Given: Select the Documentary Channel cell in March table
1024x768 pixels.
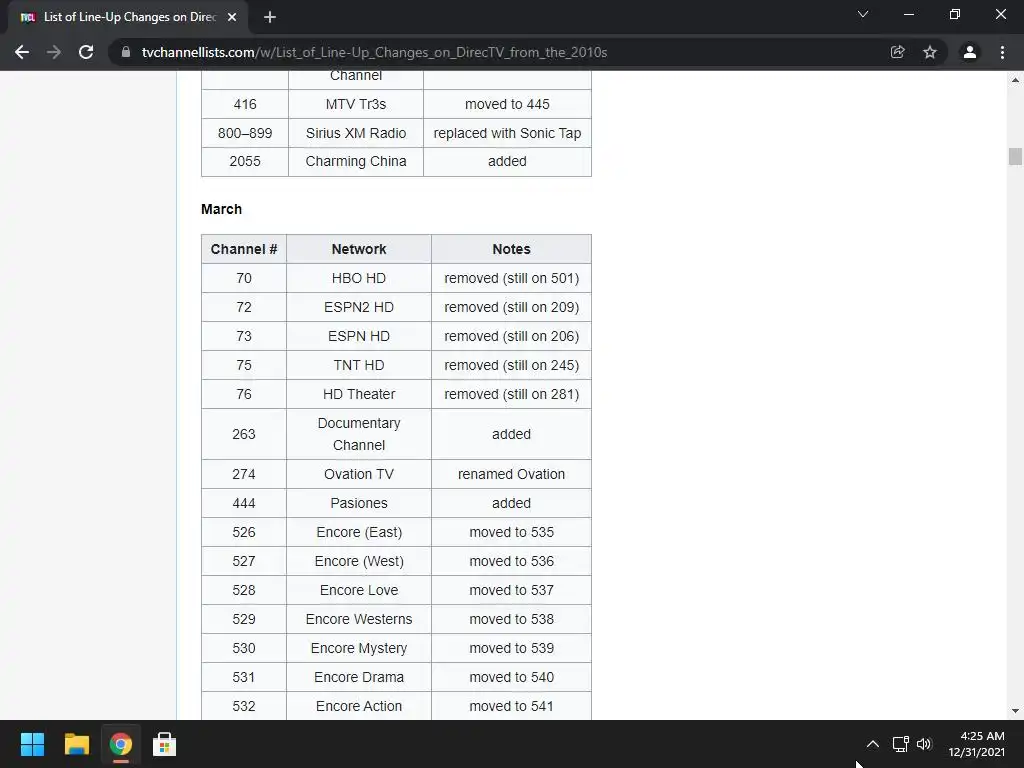Looking at the screenshot, I should pyautogui.click(x=359, y=434).
